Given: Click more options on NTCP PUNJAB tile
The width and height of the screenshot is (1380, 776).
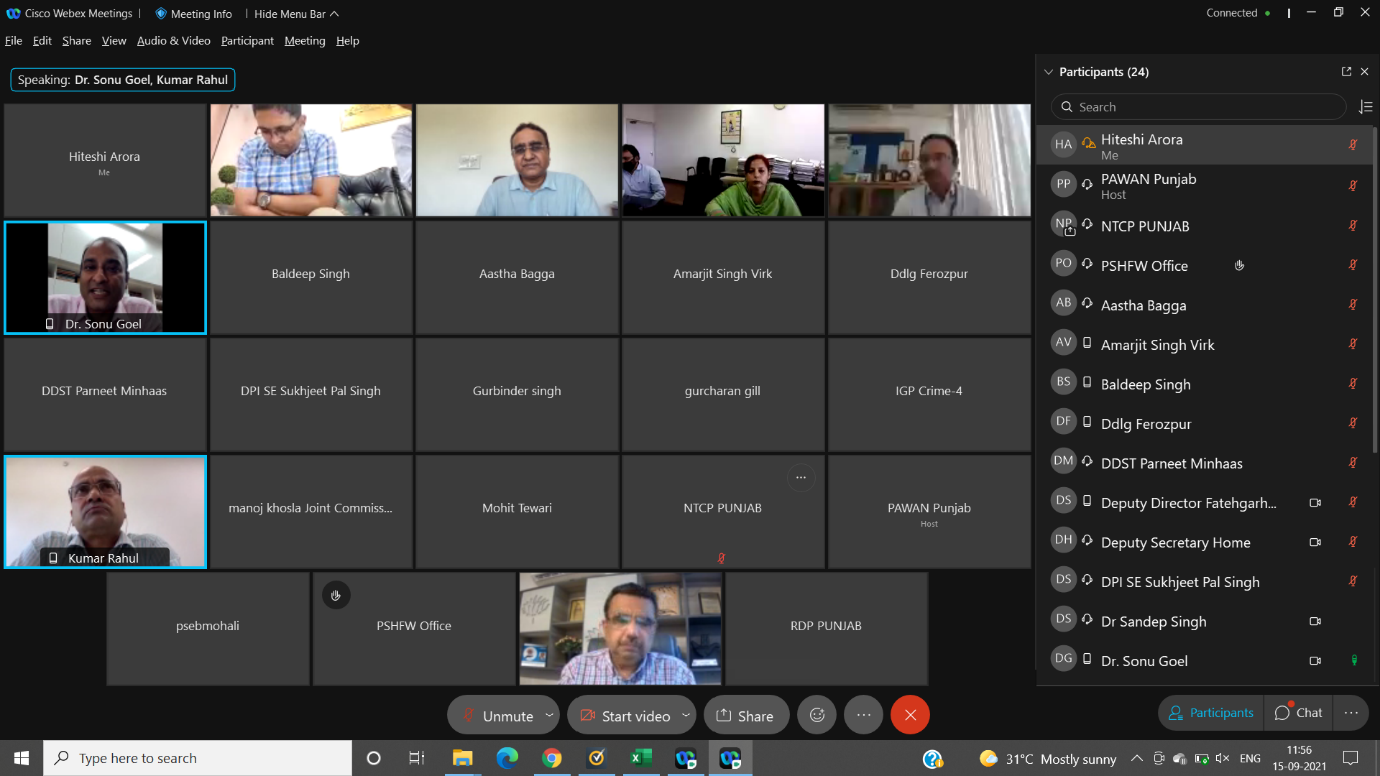Looking at the screenshot, I should coord(800,478).
